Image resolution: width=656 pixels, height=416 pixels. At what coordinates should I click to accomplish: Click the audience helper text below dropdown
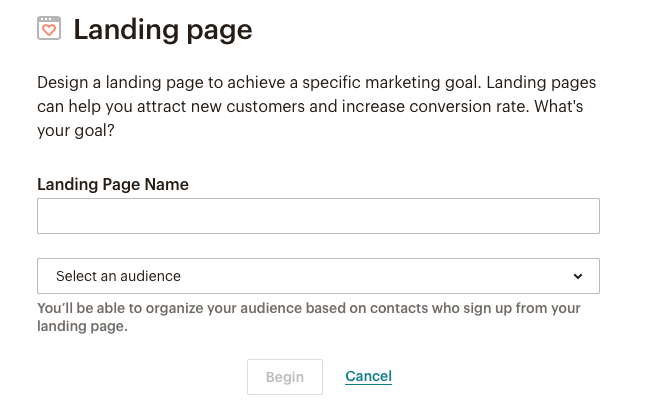[x=309, y=317]
